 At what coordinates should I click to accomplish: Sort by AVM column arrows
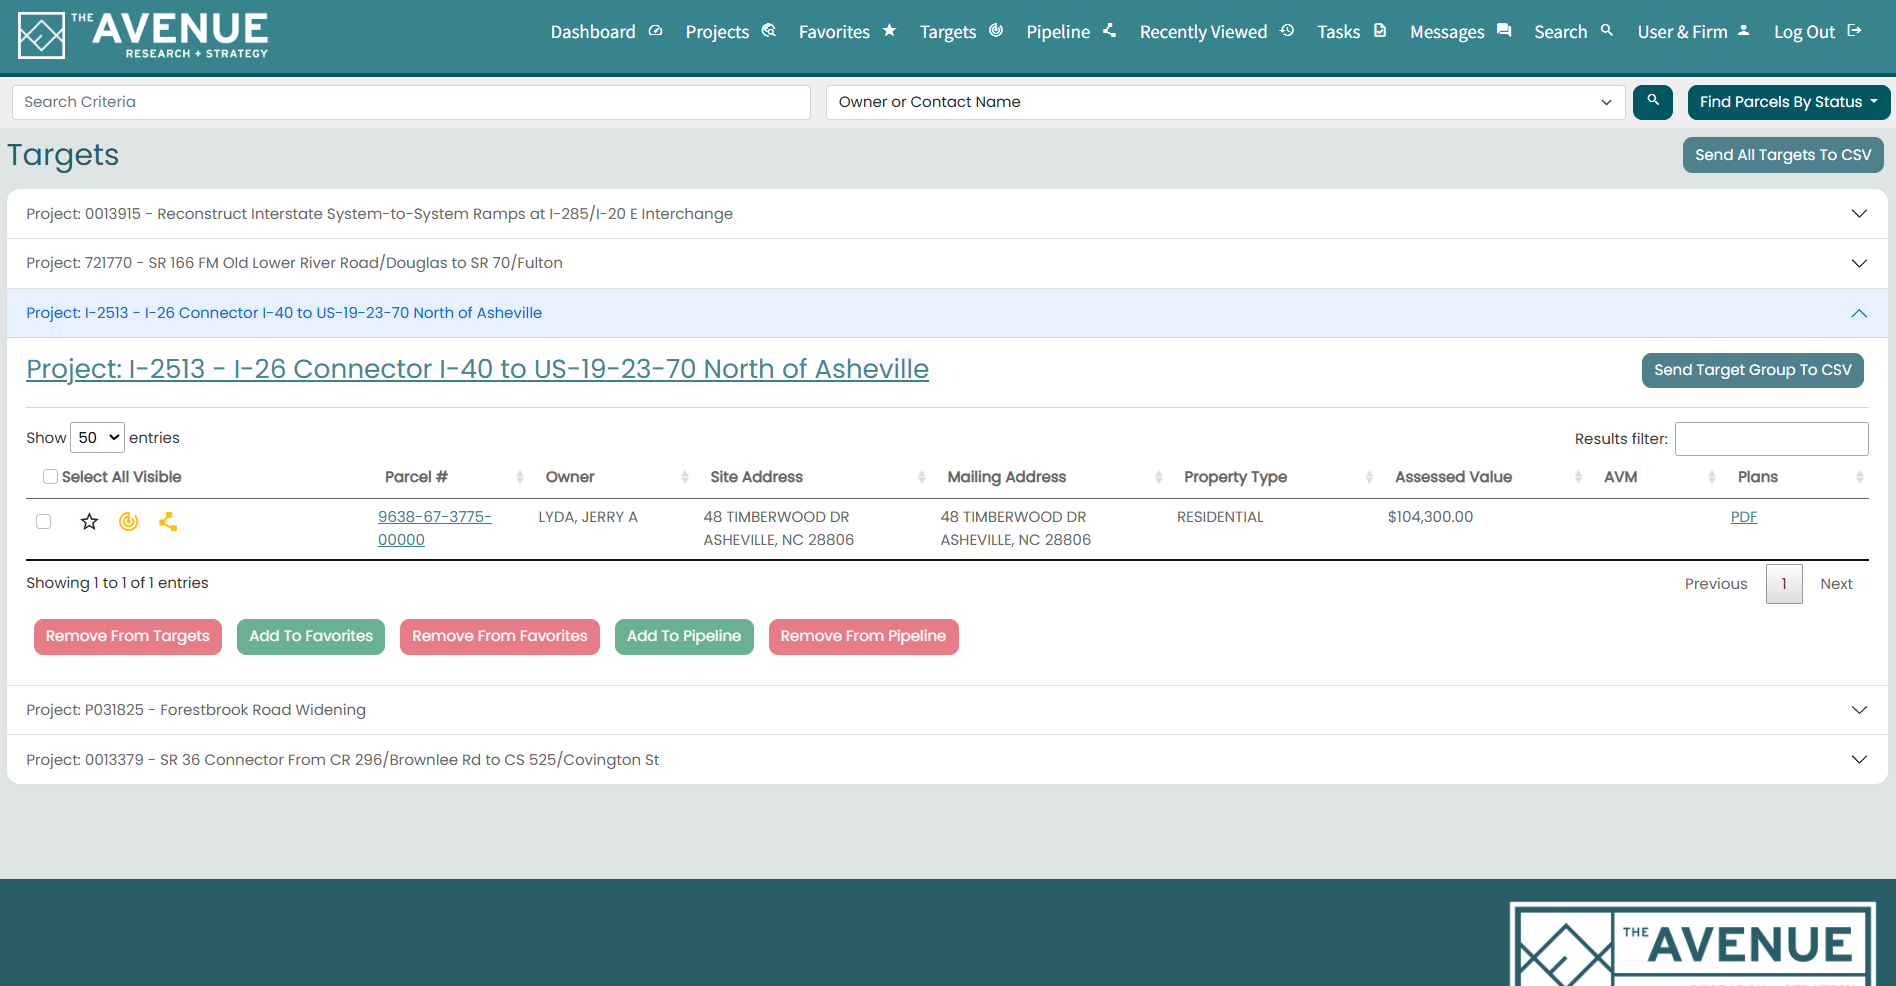coord(1712,477)
